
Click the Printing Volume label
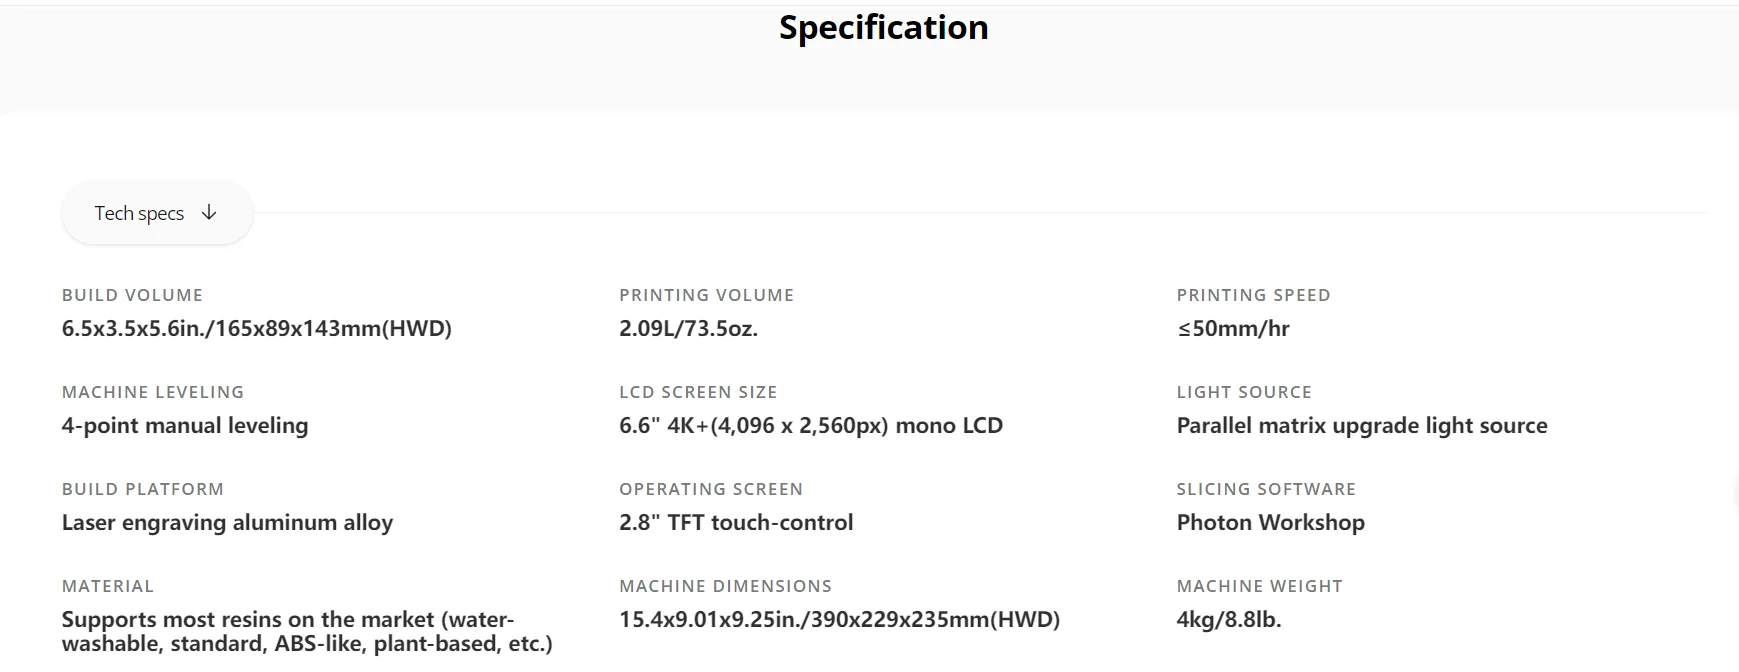[x=706, y=295]
